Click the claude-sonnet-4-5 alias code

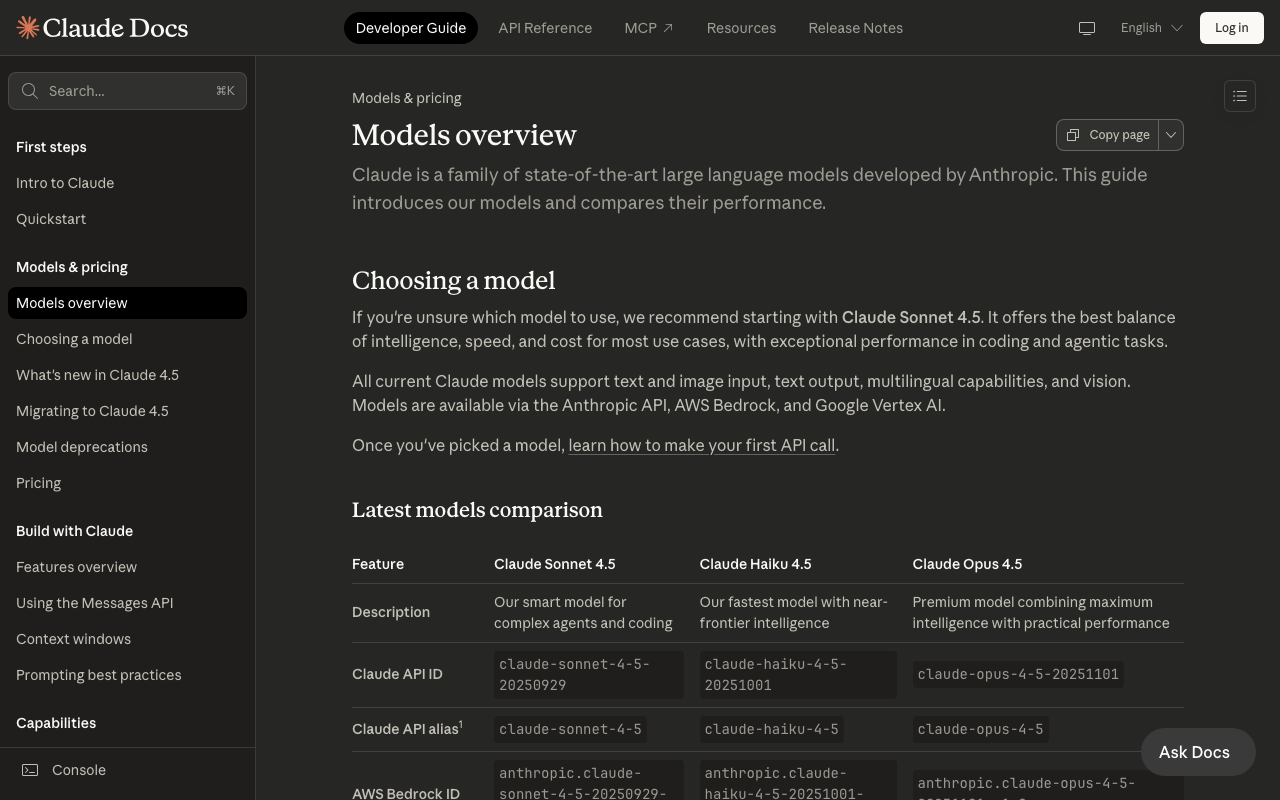click(x=570, y=729)
